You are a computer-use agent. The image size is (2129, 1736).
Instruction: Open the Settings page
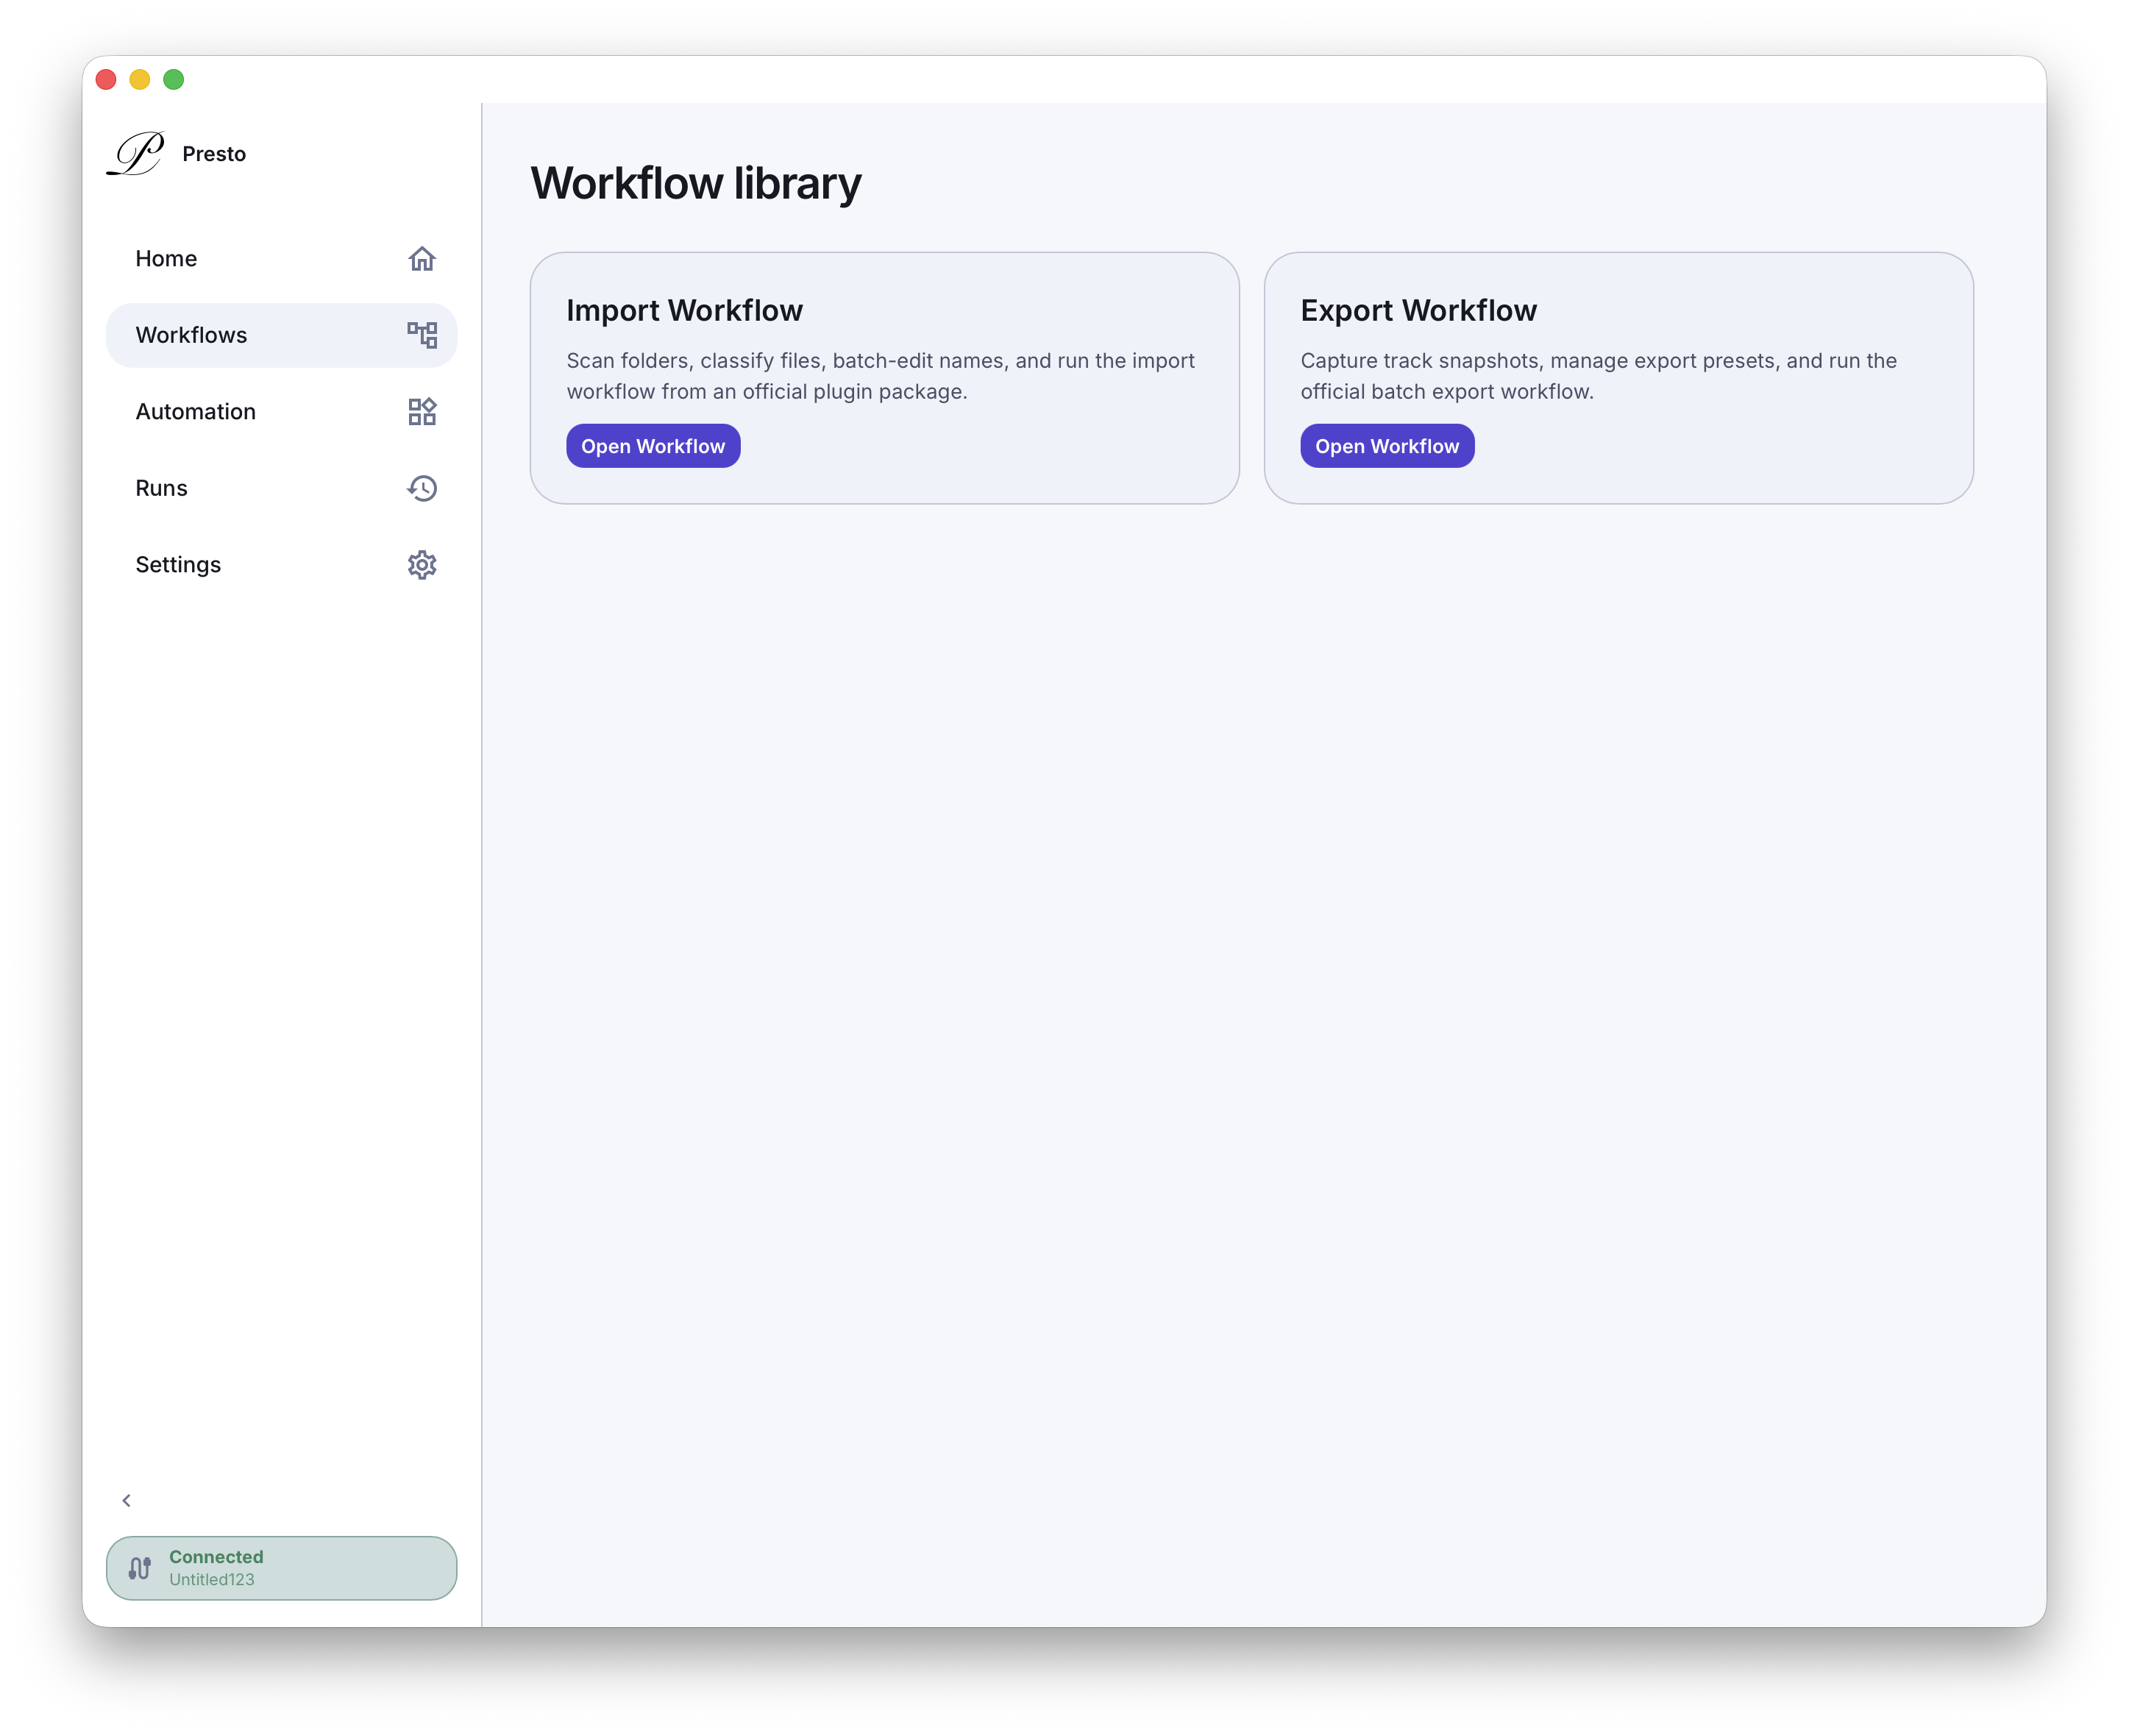178,564
